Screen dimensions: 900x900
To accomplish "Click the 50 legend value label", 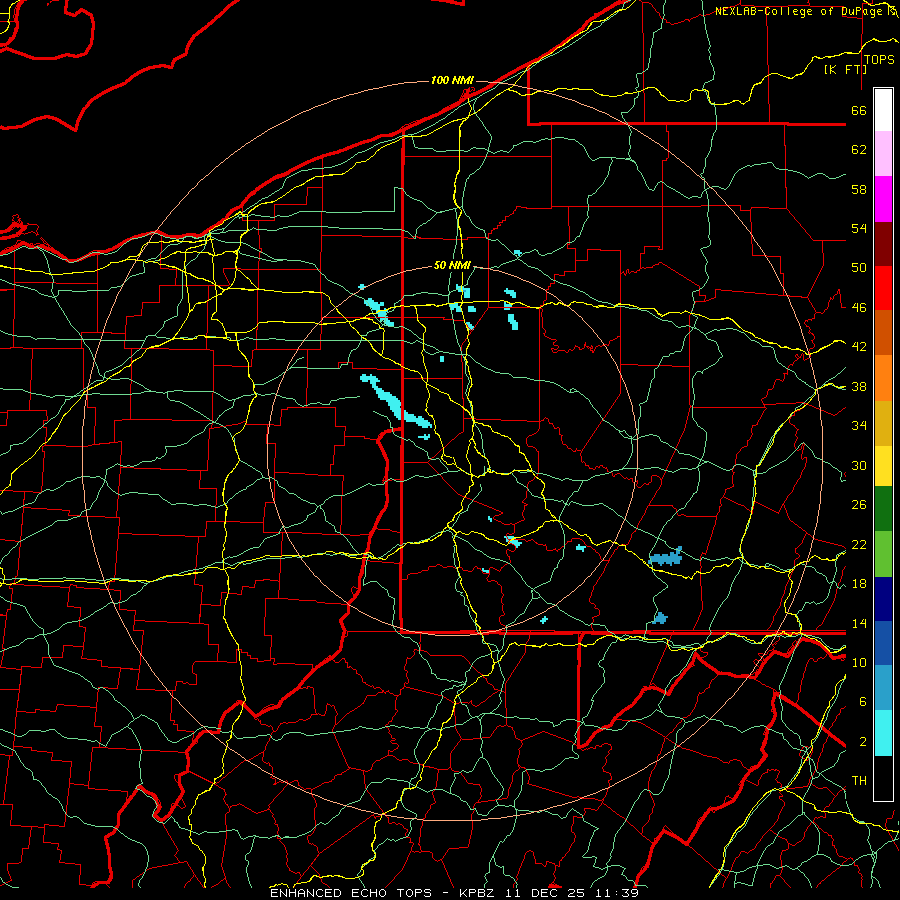I will (x=859, y=268).
